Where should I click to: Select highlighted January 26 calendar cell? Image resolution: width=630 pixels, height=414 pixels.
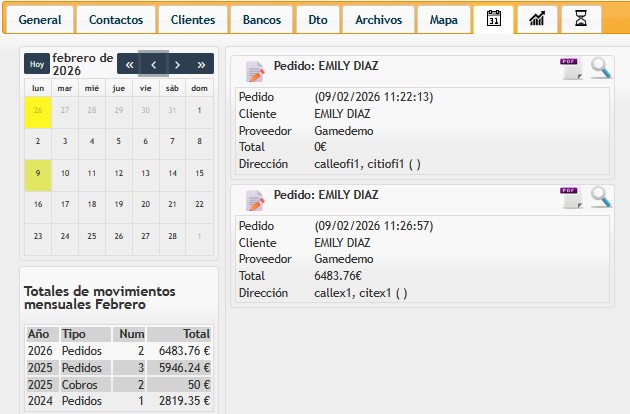point(38,113)
